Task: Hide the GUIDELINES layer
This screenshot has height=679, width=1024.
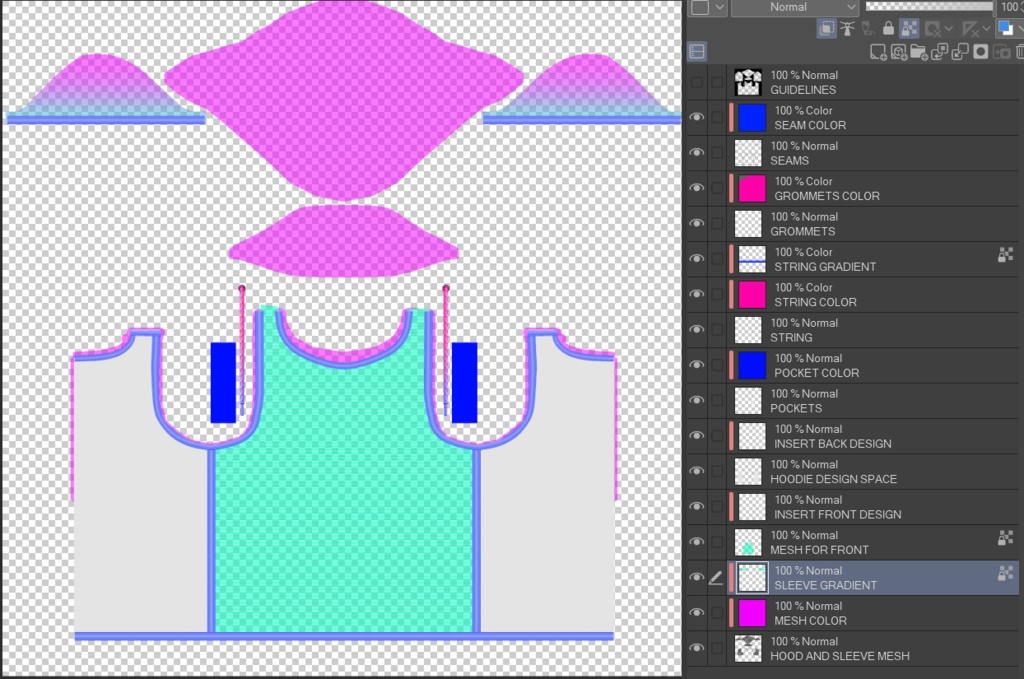Action: coord(696,82)
